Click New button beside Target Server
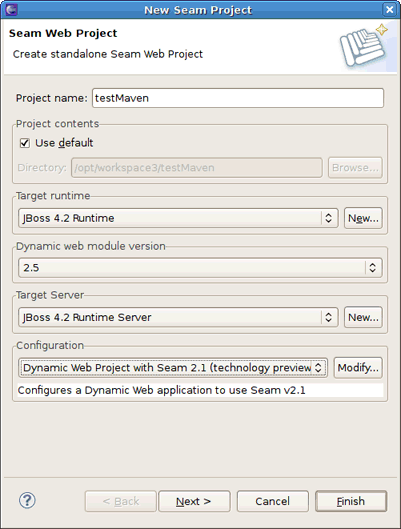 coord(363,317)
